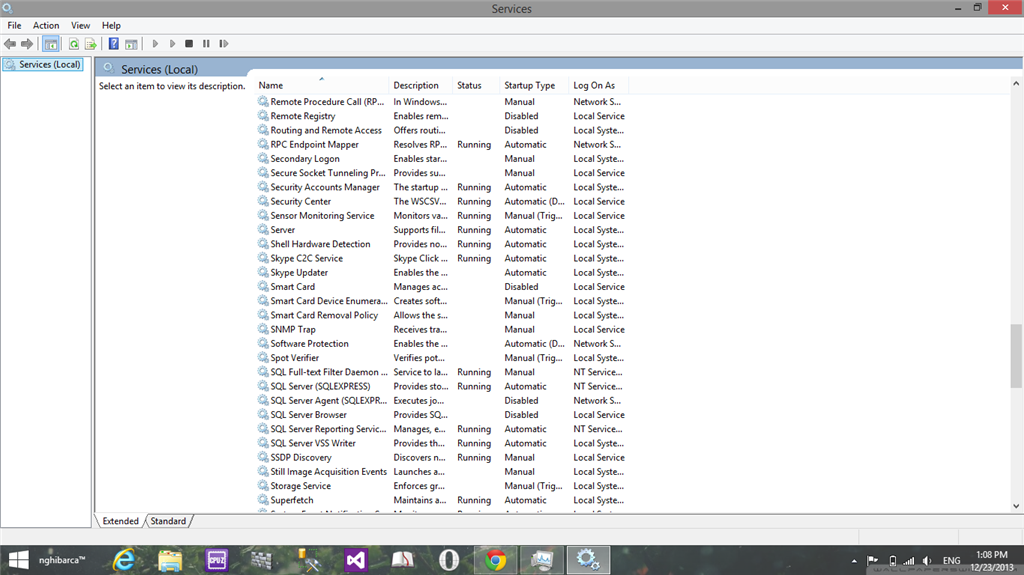Open the View menu
1024x575 pixels.
80,25
